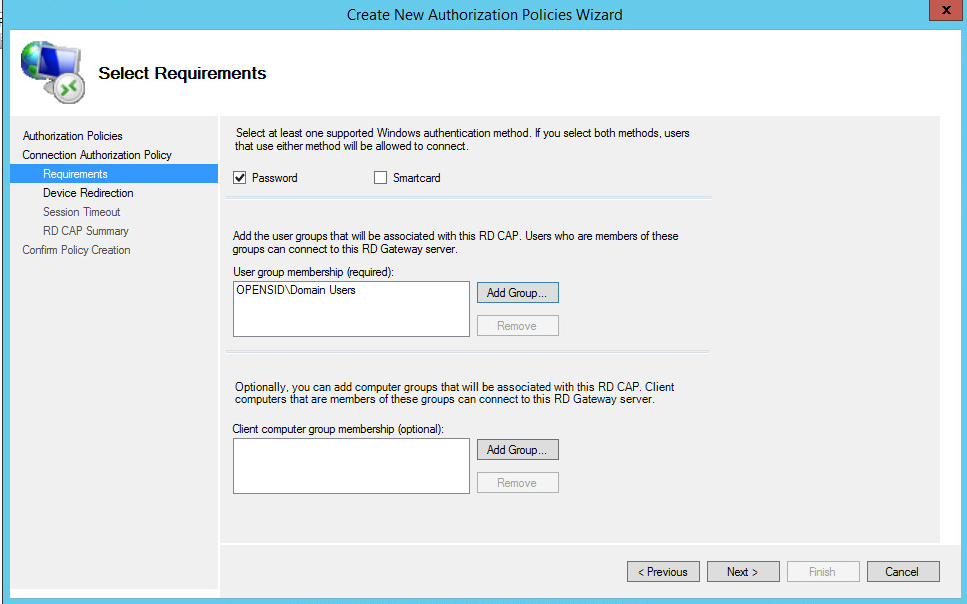
Task: Open the Authorization Policies step
Action: point(73,136)
